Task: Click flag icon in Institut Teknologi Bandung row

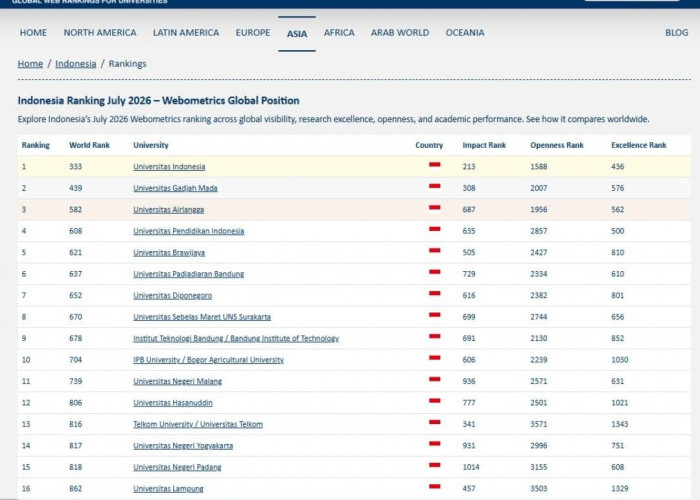Action: 435,338
